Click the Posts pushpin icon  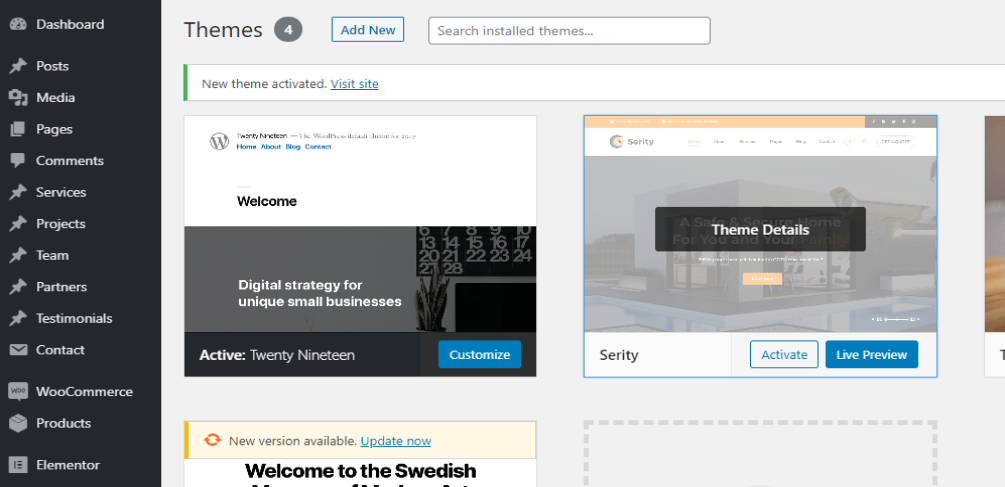point(17,66)
